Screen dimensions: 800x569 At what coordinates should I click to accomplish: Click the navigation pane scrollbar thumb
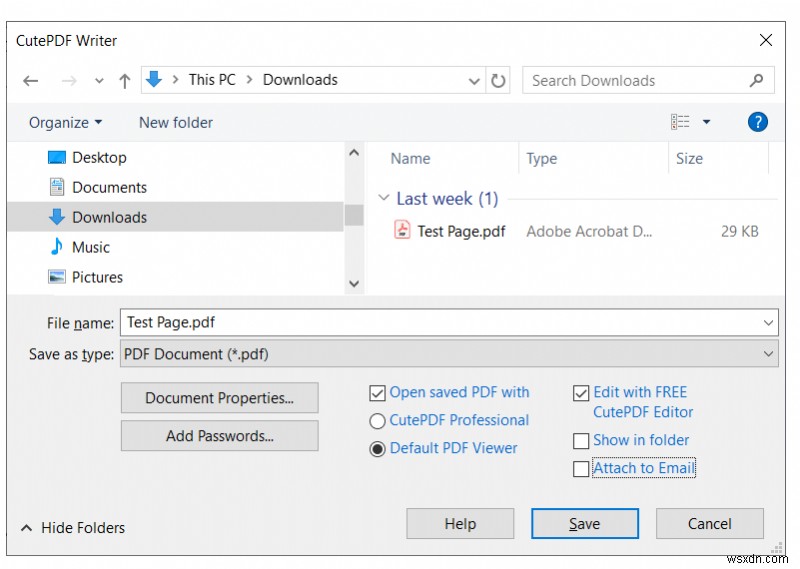point(354,215)
